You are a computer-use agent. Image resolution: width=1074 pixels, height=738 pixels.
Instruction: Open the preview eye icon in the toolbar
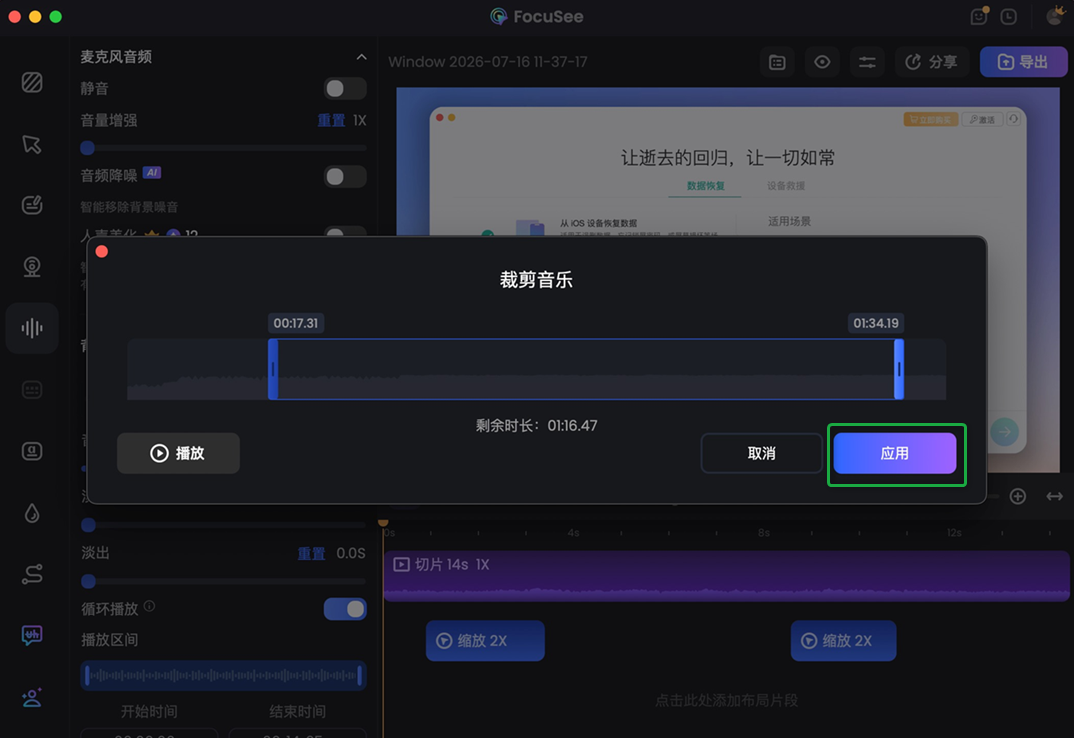pos(822,62)
